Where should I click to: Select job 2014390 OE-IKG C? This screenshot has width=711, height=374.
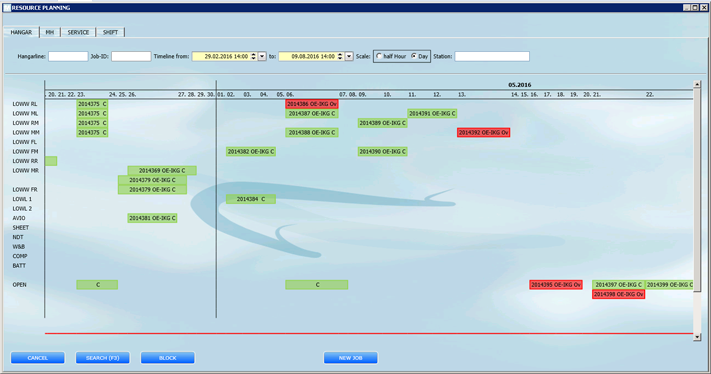[382, 151]
